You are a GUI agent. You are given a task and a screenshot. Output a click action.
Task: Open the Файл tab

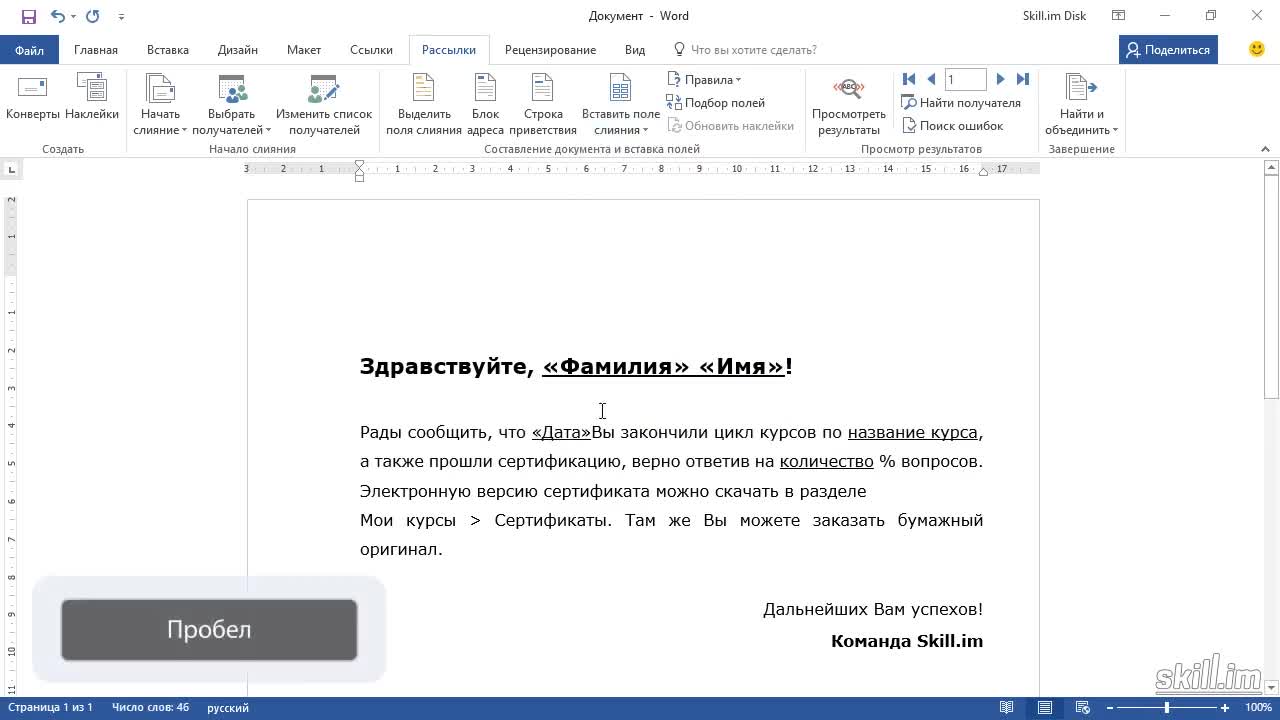tap(29, 50)
